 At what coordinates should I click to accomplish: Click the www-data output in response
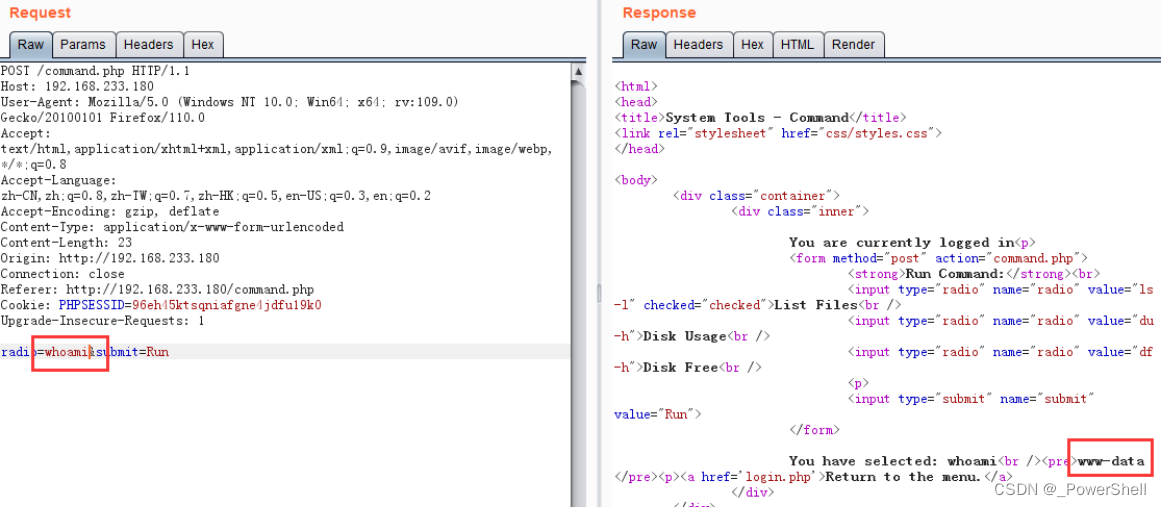[1111, 461]
